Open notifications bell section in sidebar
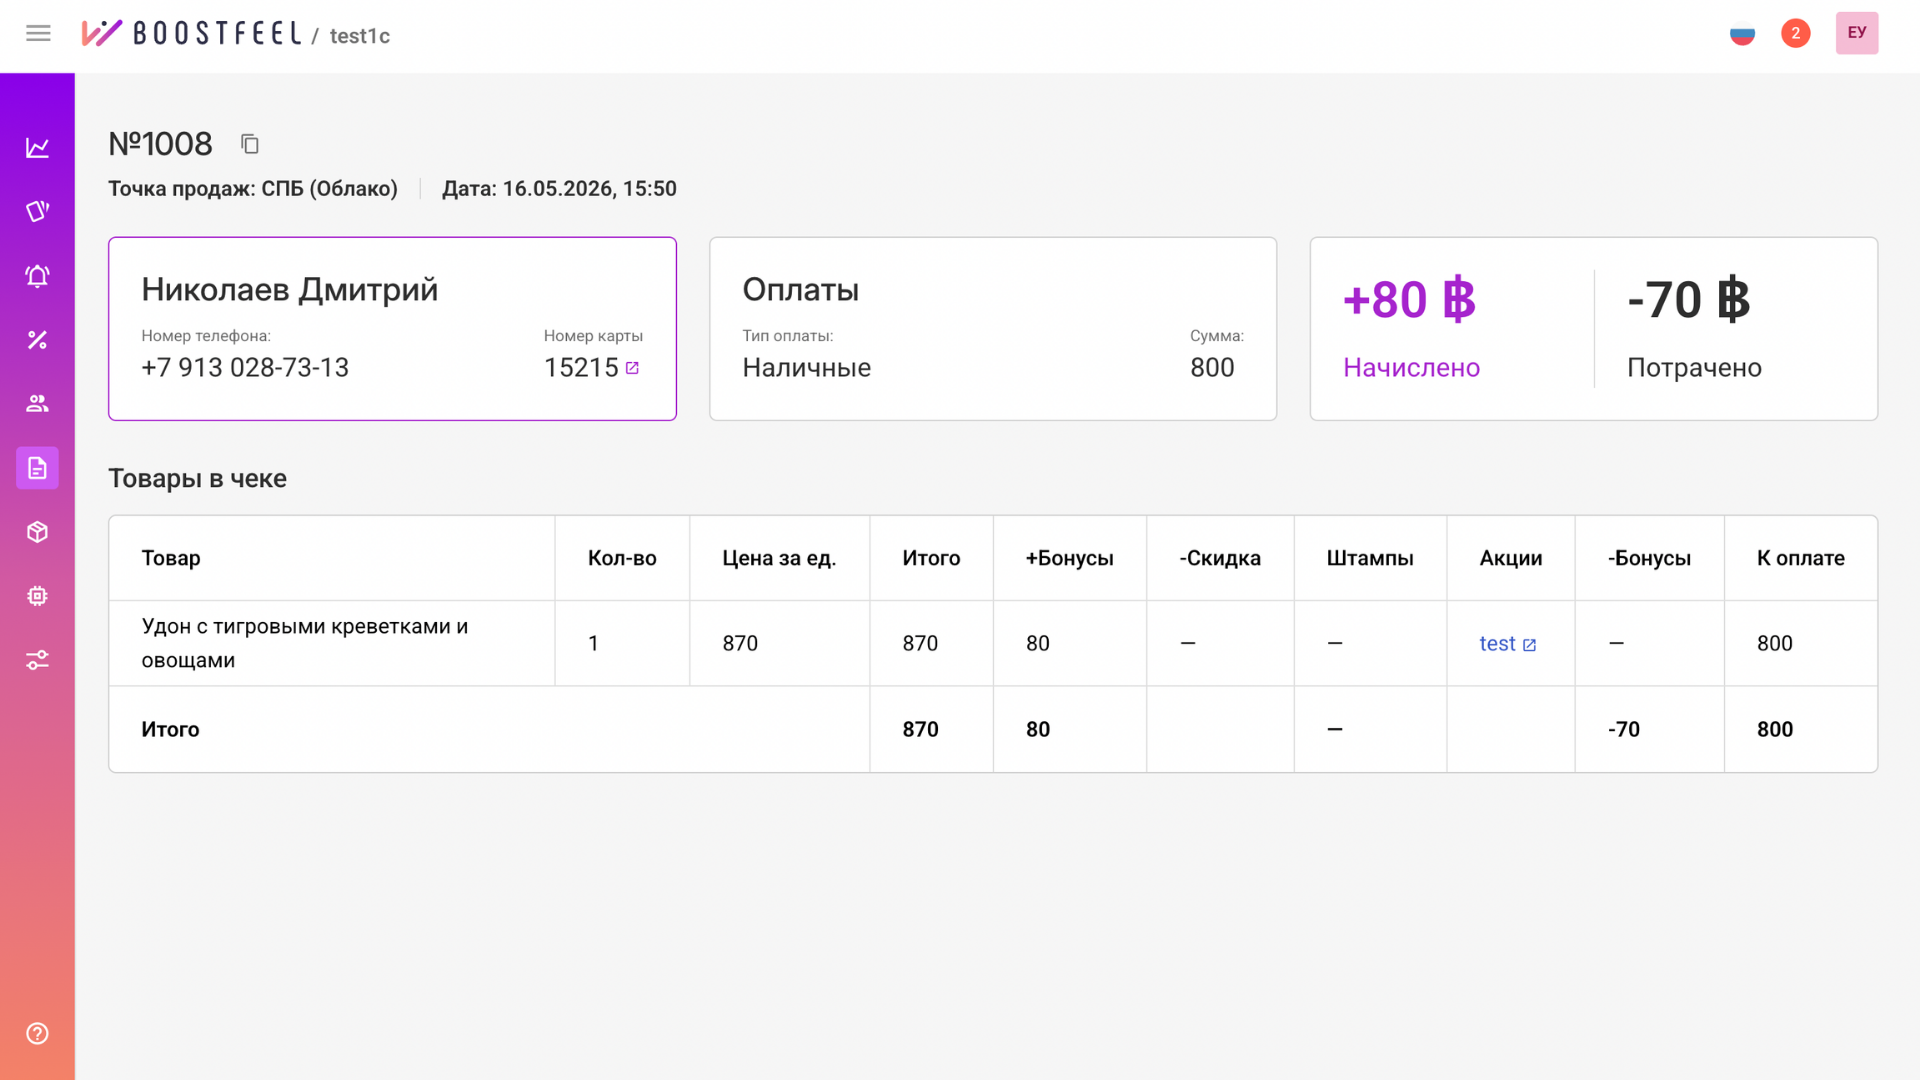This screenshot has height=1080, width=1920. tap(37, 276)
